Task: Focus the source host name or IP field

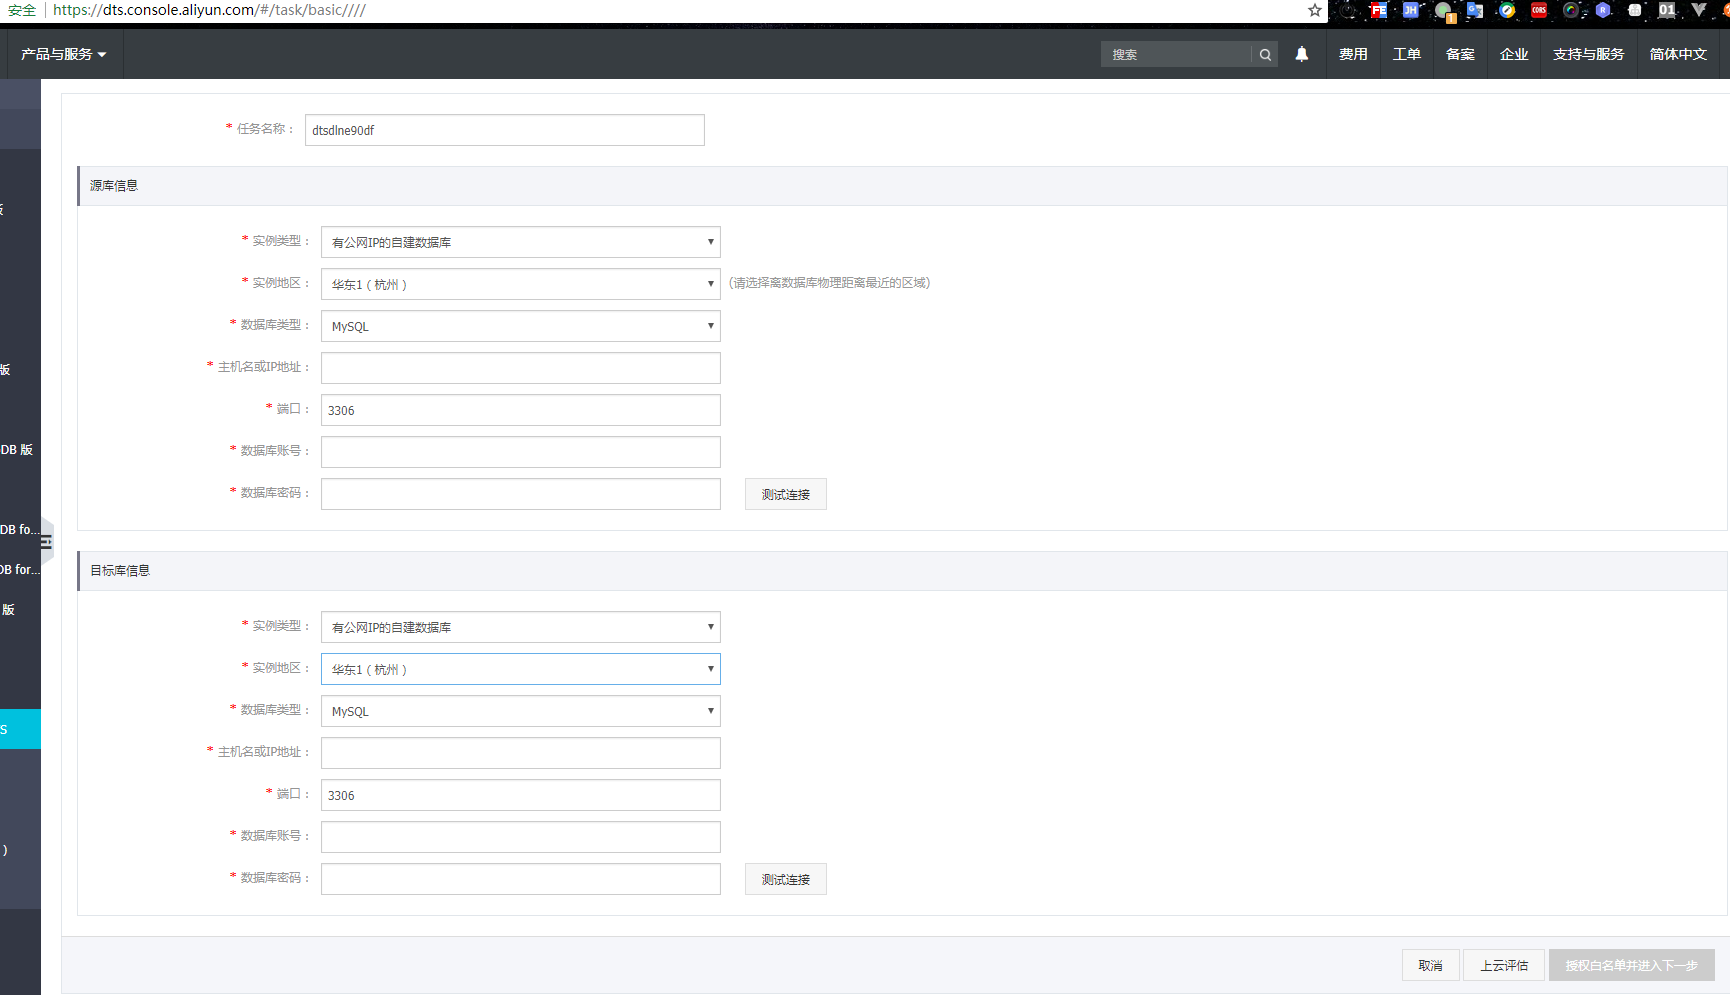Action: click(x=520, y=368)
